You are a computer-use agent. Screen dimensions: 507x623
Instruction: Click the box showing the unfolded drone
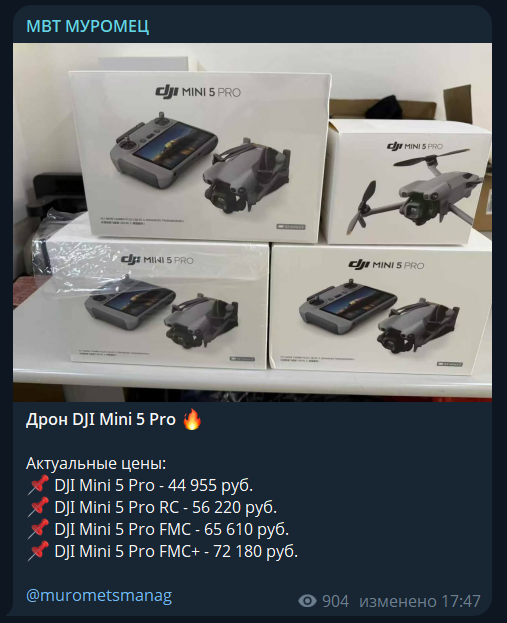click(x=405, y=182)
